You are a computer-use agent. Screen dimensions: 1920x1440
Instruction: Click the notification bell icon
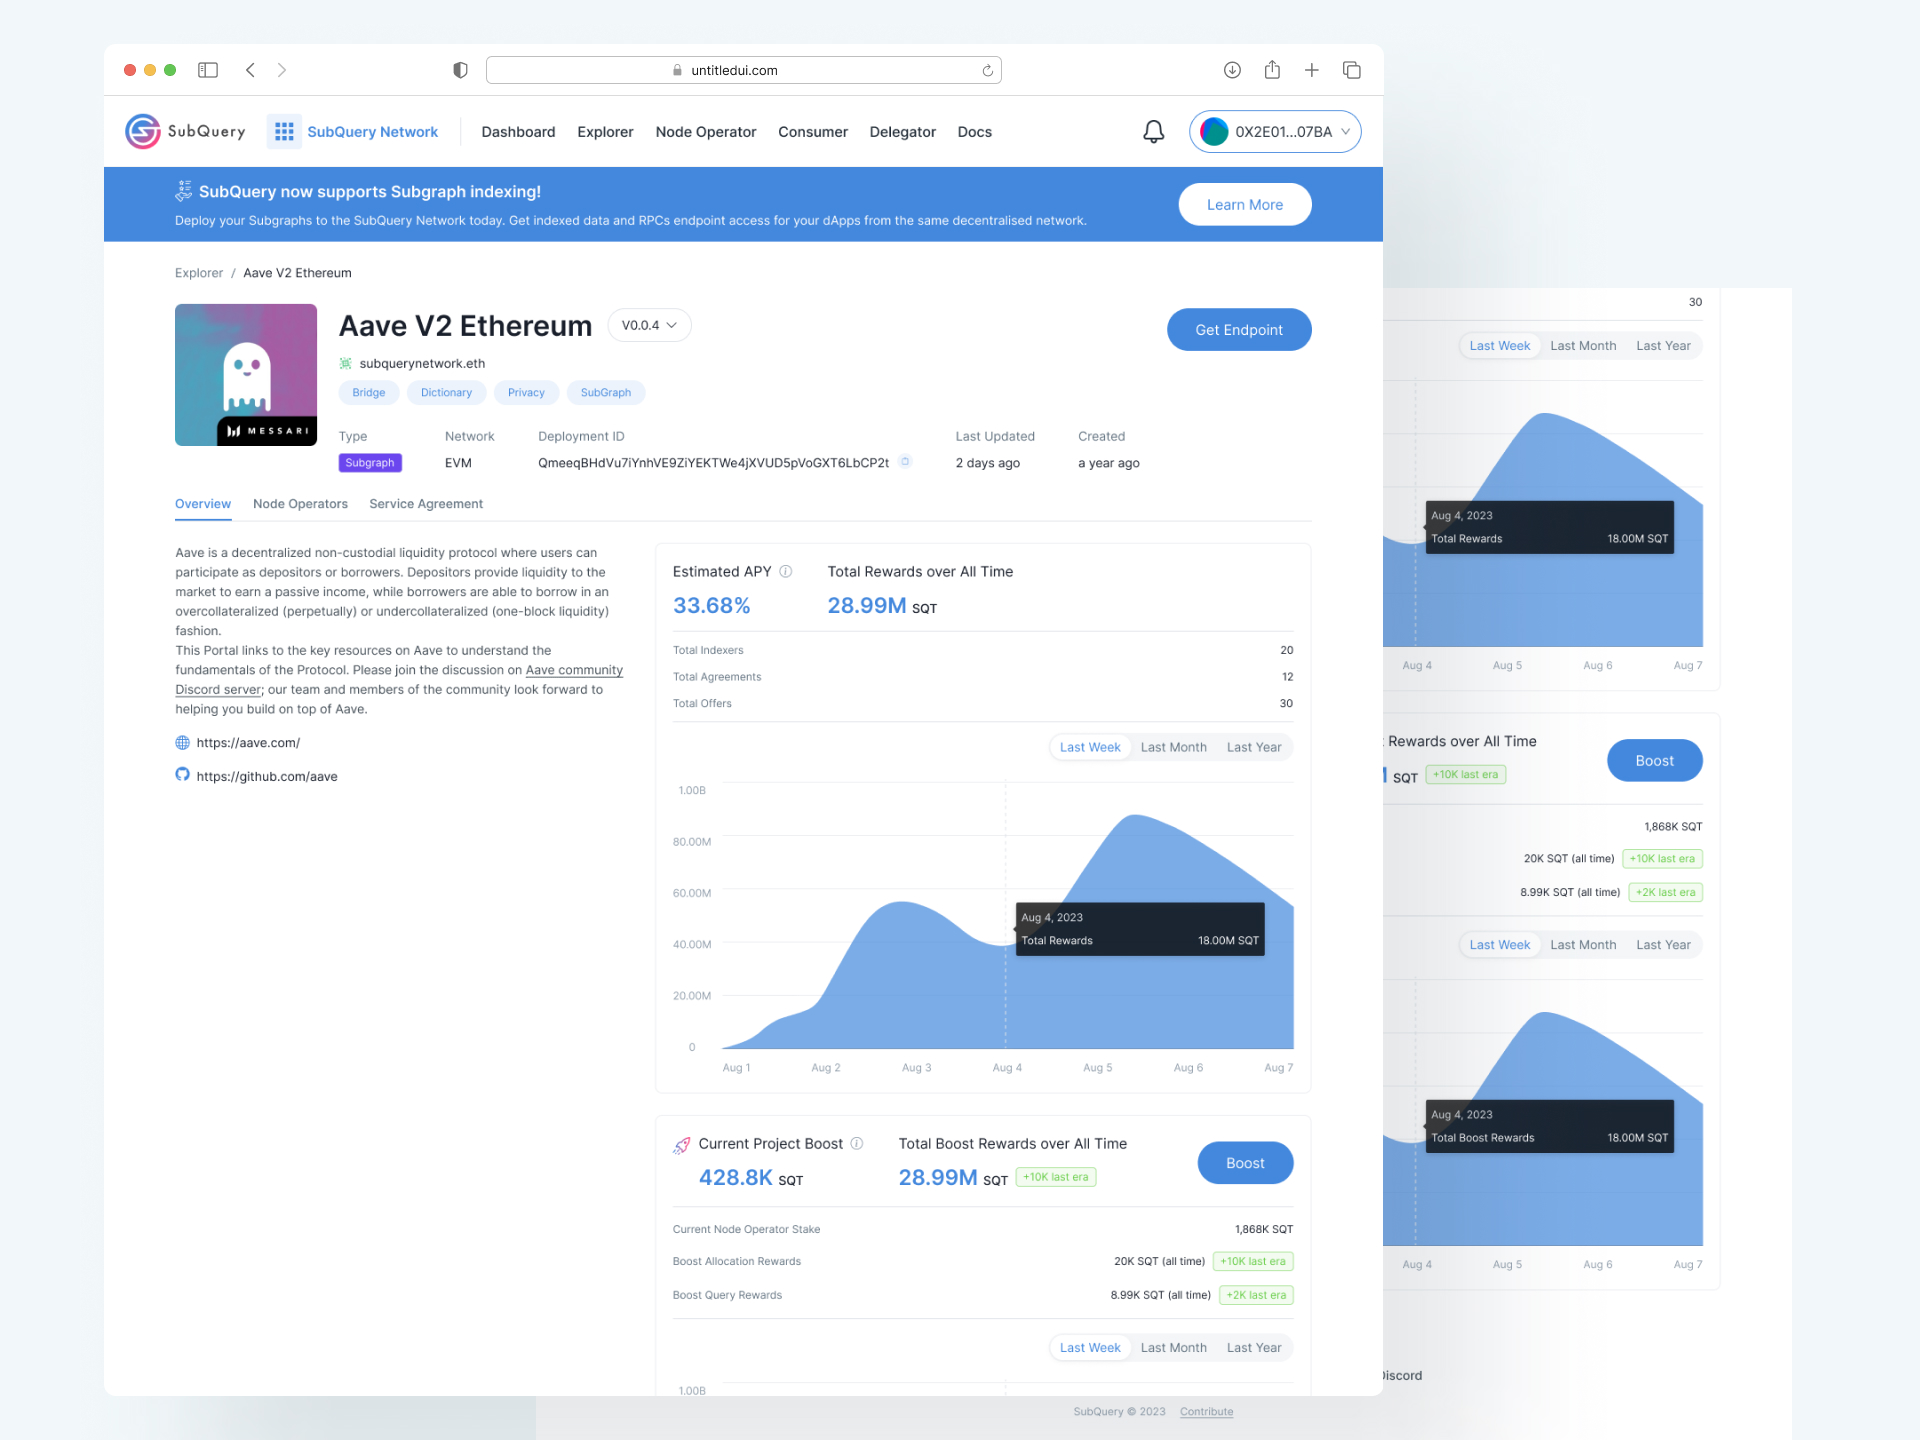[1153, 132]
